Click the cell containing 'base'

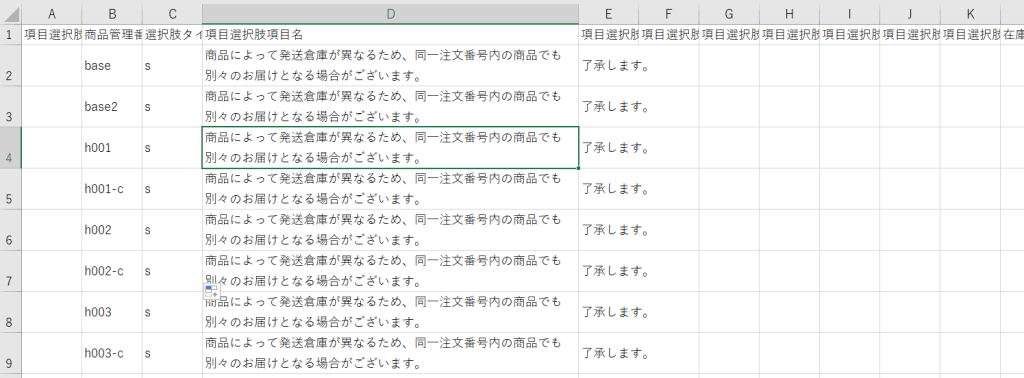112,65
